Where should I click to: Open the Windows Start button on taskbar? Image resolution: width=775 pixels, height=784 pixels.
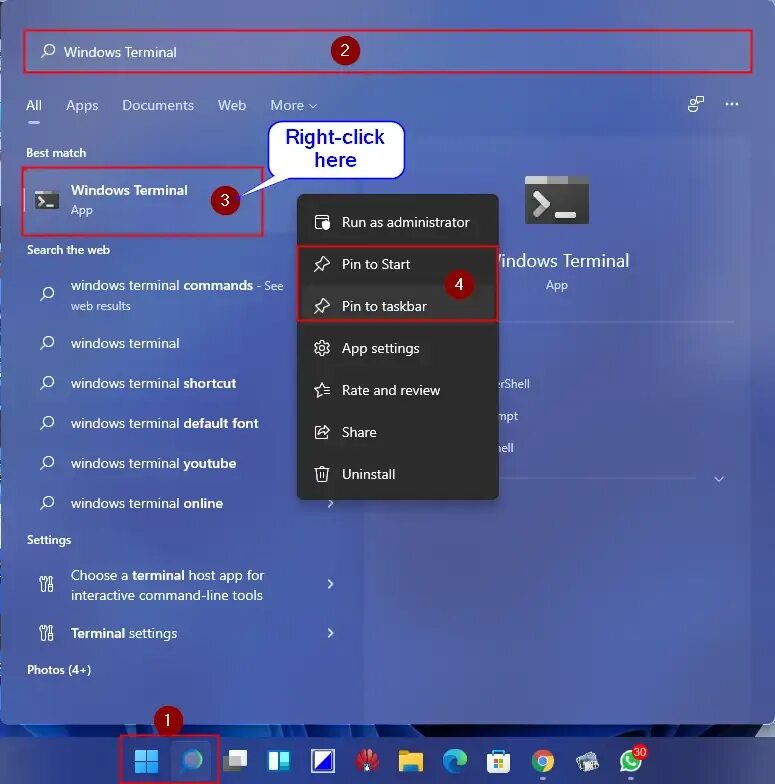coord(146,761)
